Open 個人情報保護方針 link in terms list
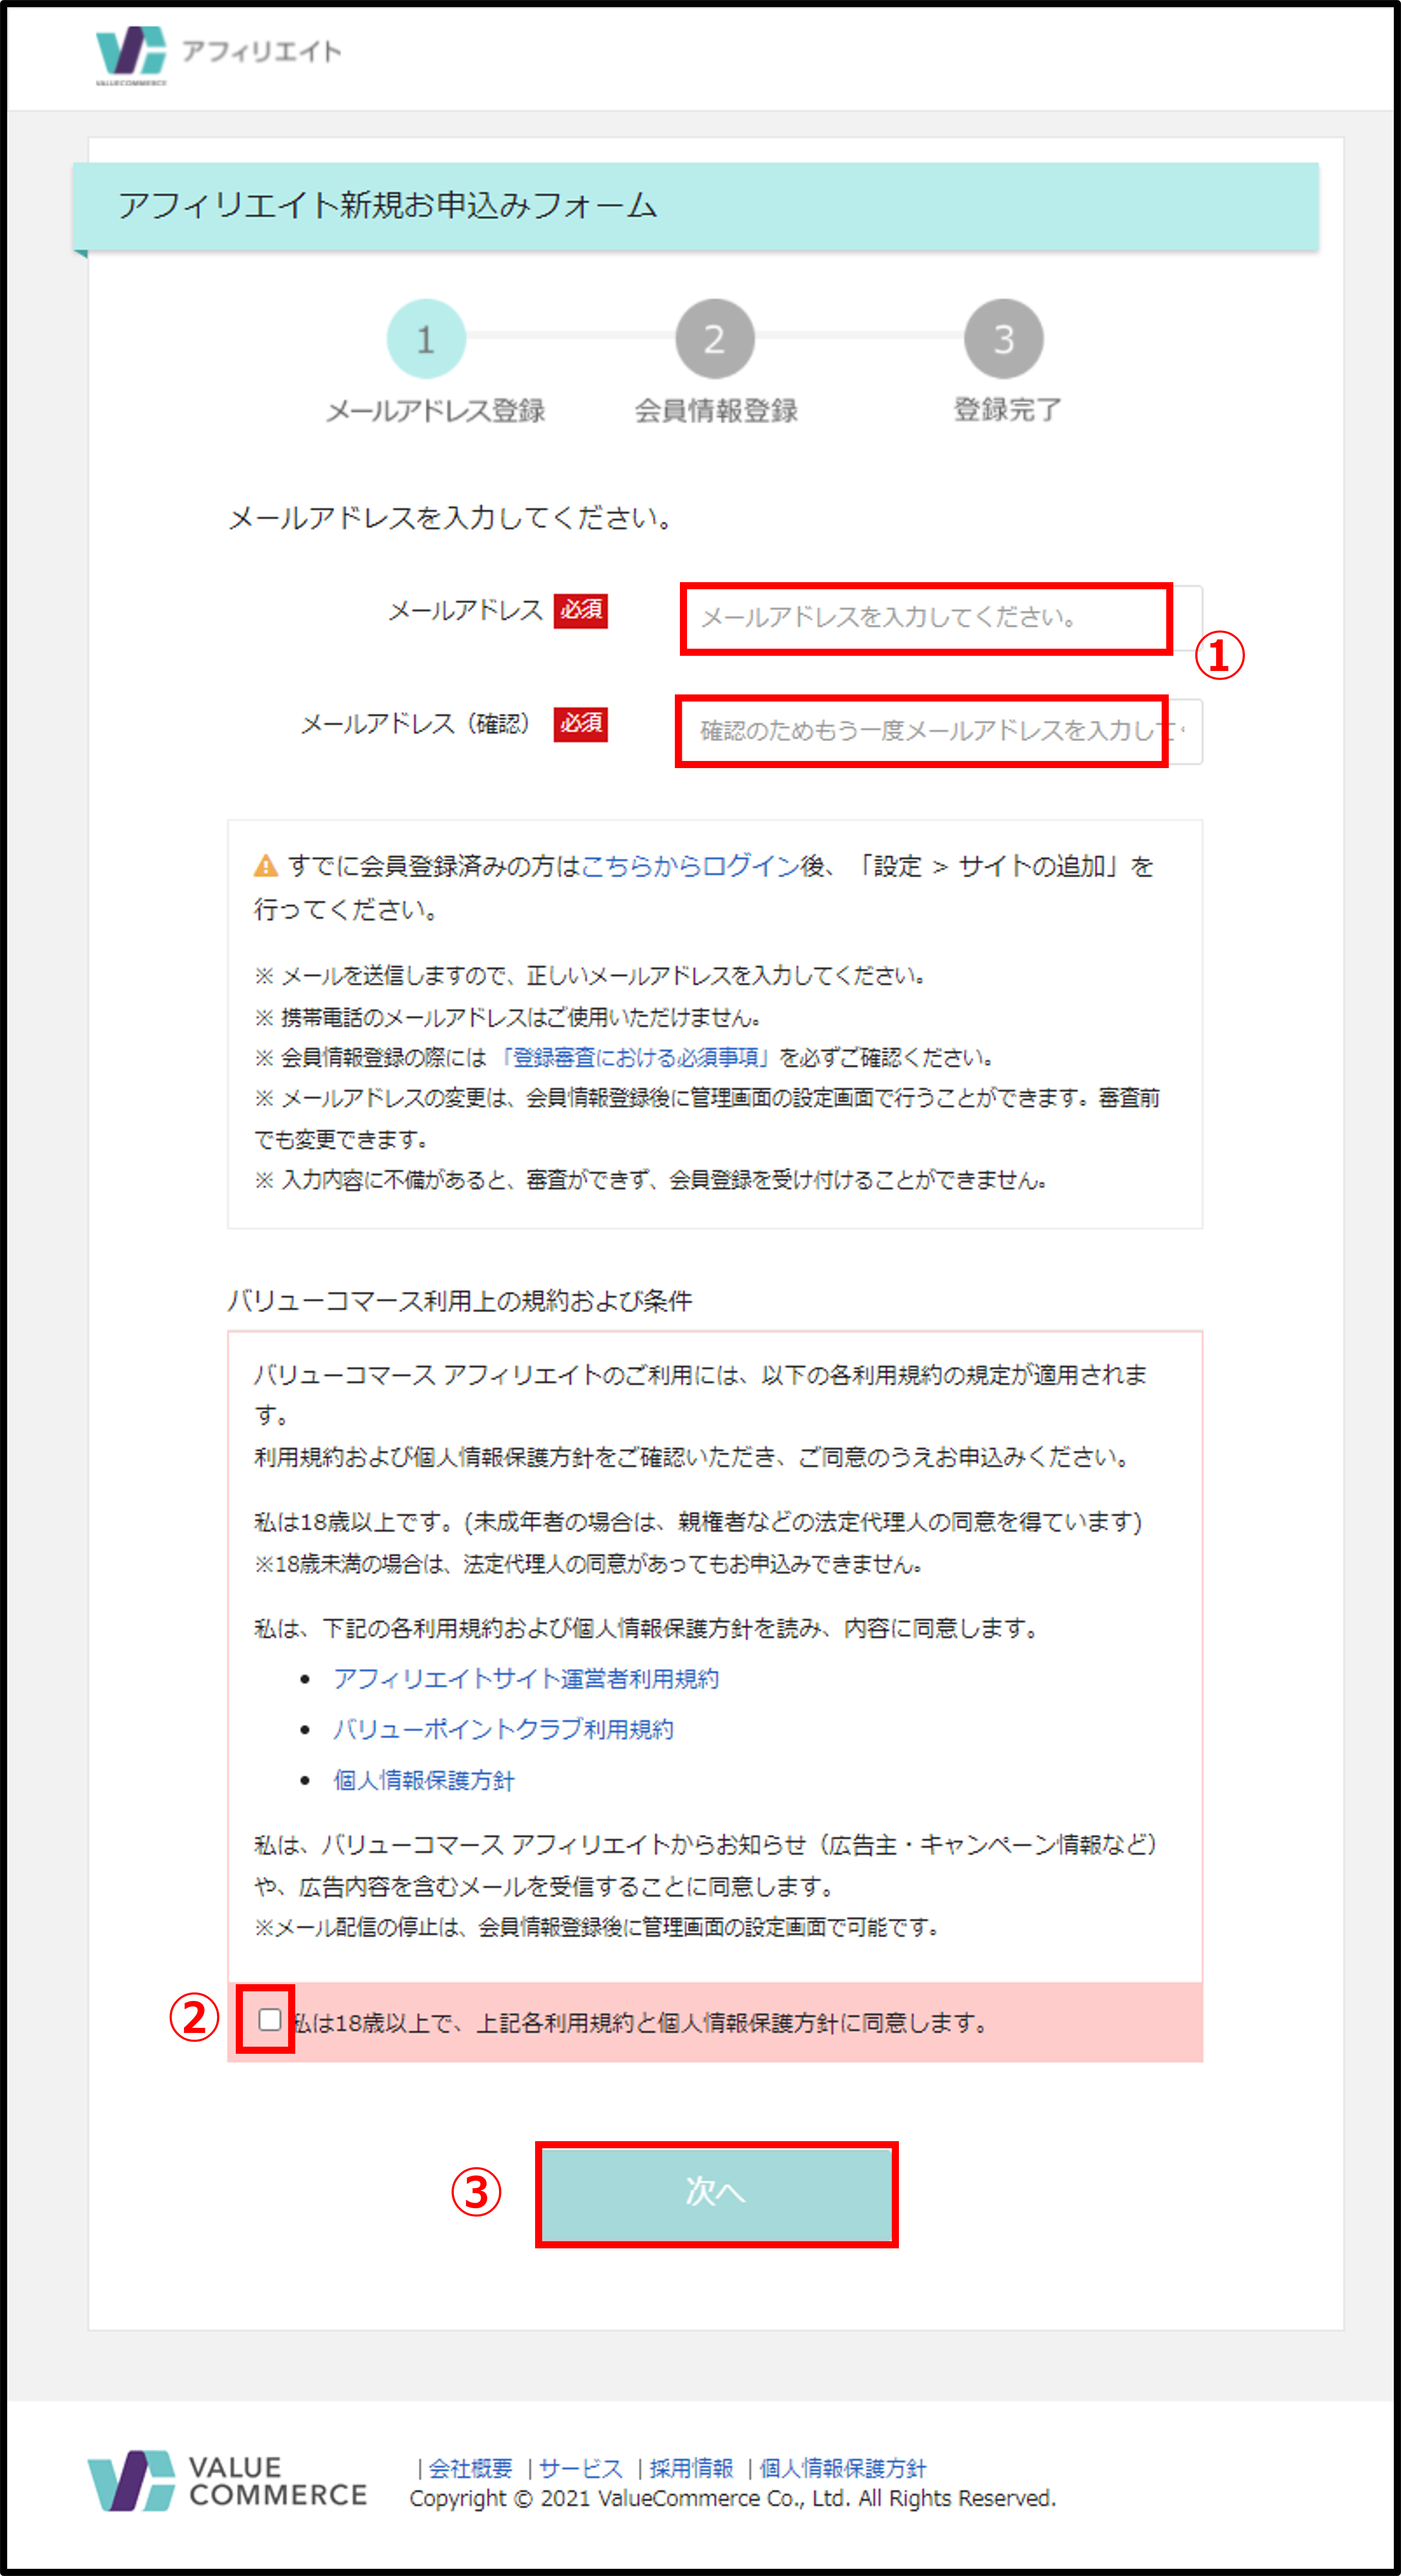 click(x=424, y=1781)
